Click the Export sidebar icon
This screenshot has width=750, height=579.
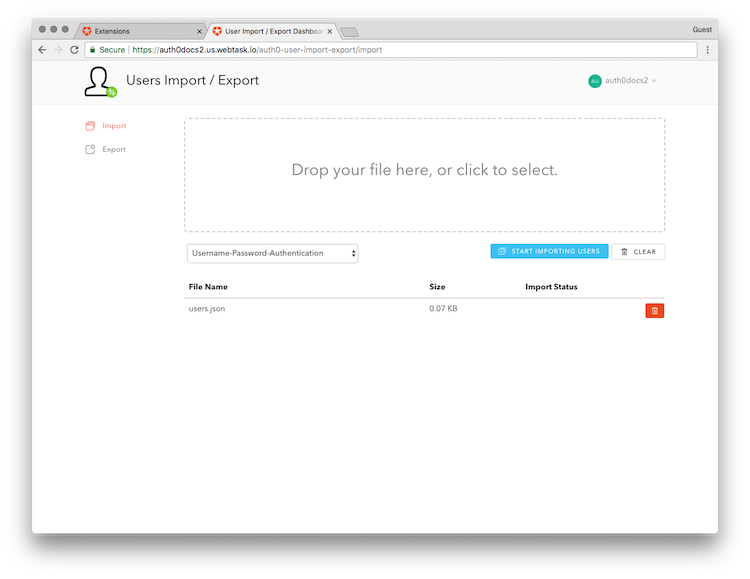[x=90, y=149]
